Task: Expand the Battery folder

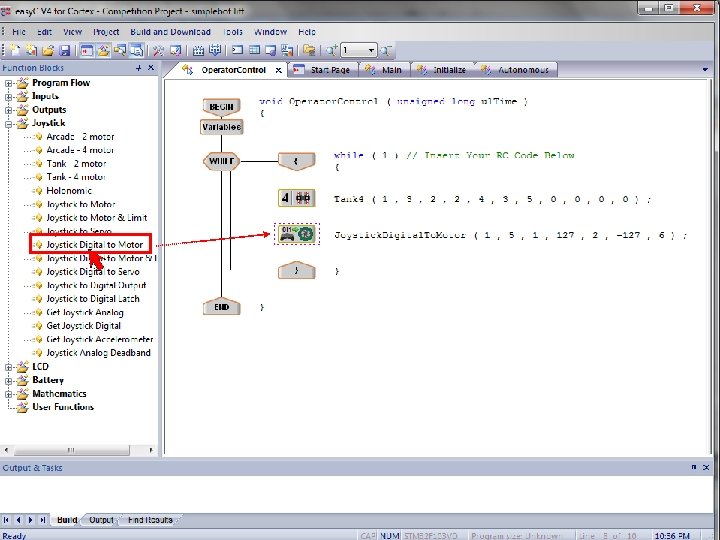Action: 8,381
